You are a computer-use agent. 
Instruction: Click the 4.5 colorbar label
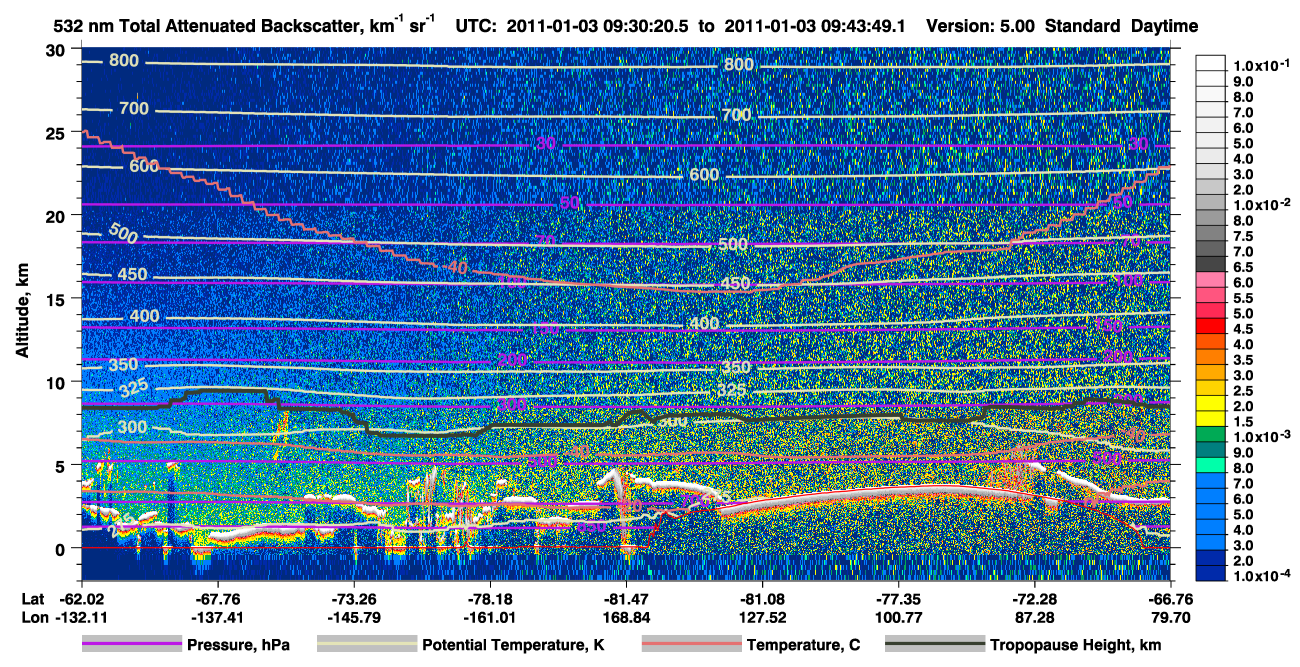tap(1242, 329)
